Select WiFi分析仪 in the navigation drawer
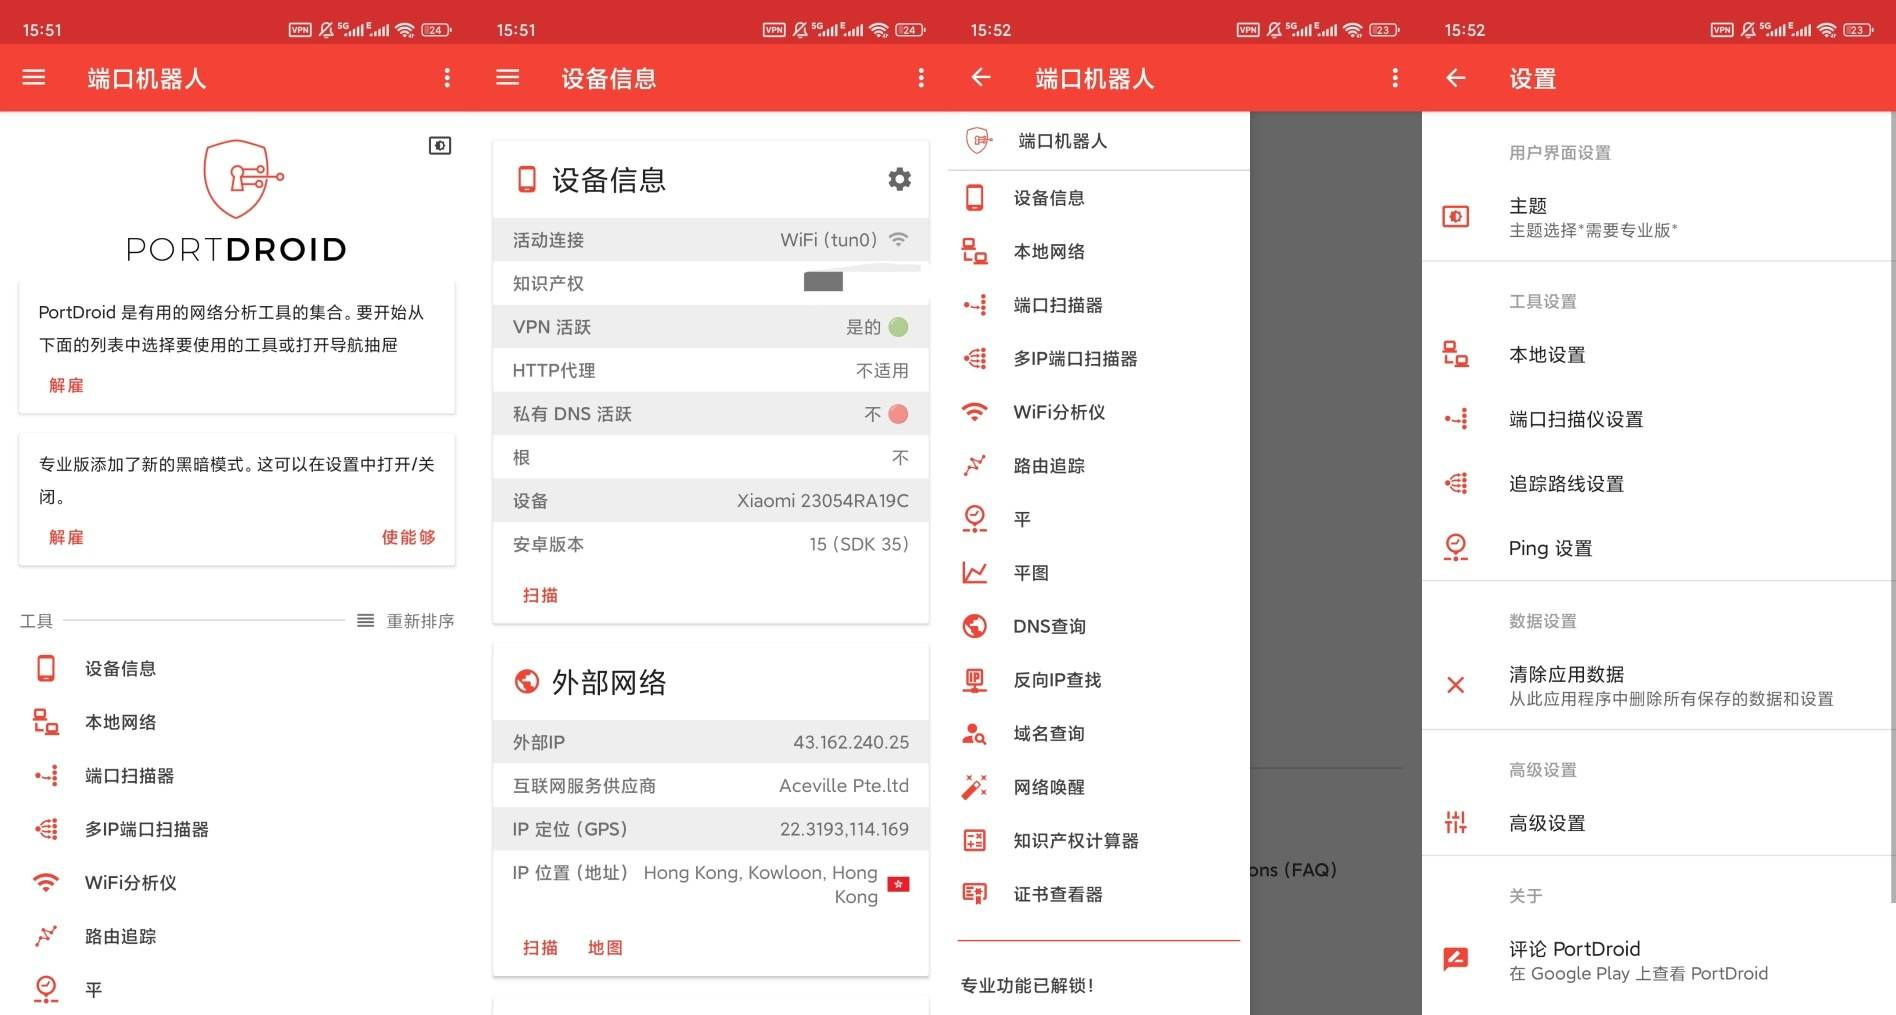The height and width of the screenshot is (1015, 1896). [1058, 412]
